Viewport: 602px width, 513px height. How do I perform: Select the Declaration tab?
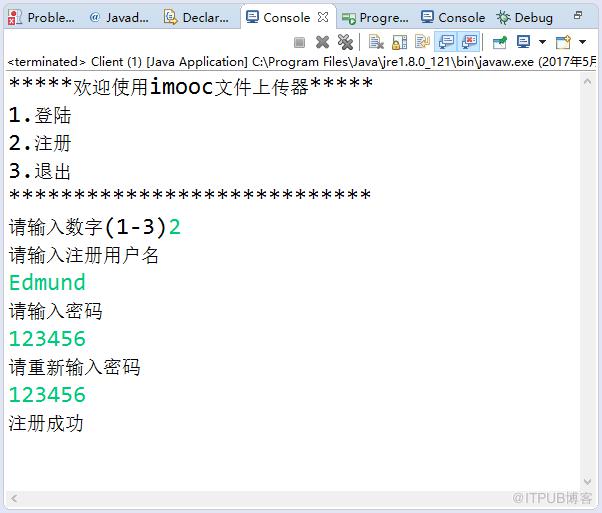pyautogui.click(x=197, y=17)
